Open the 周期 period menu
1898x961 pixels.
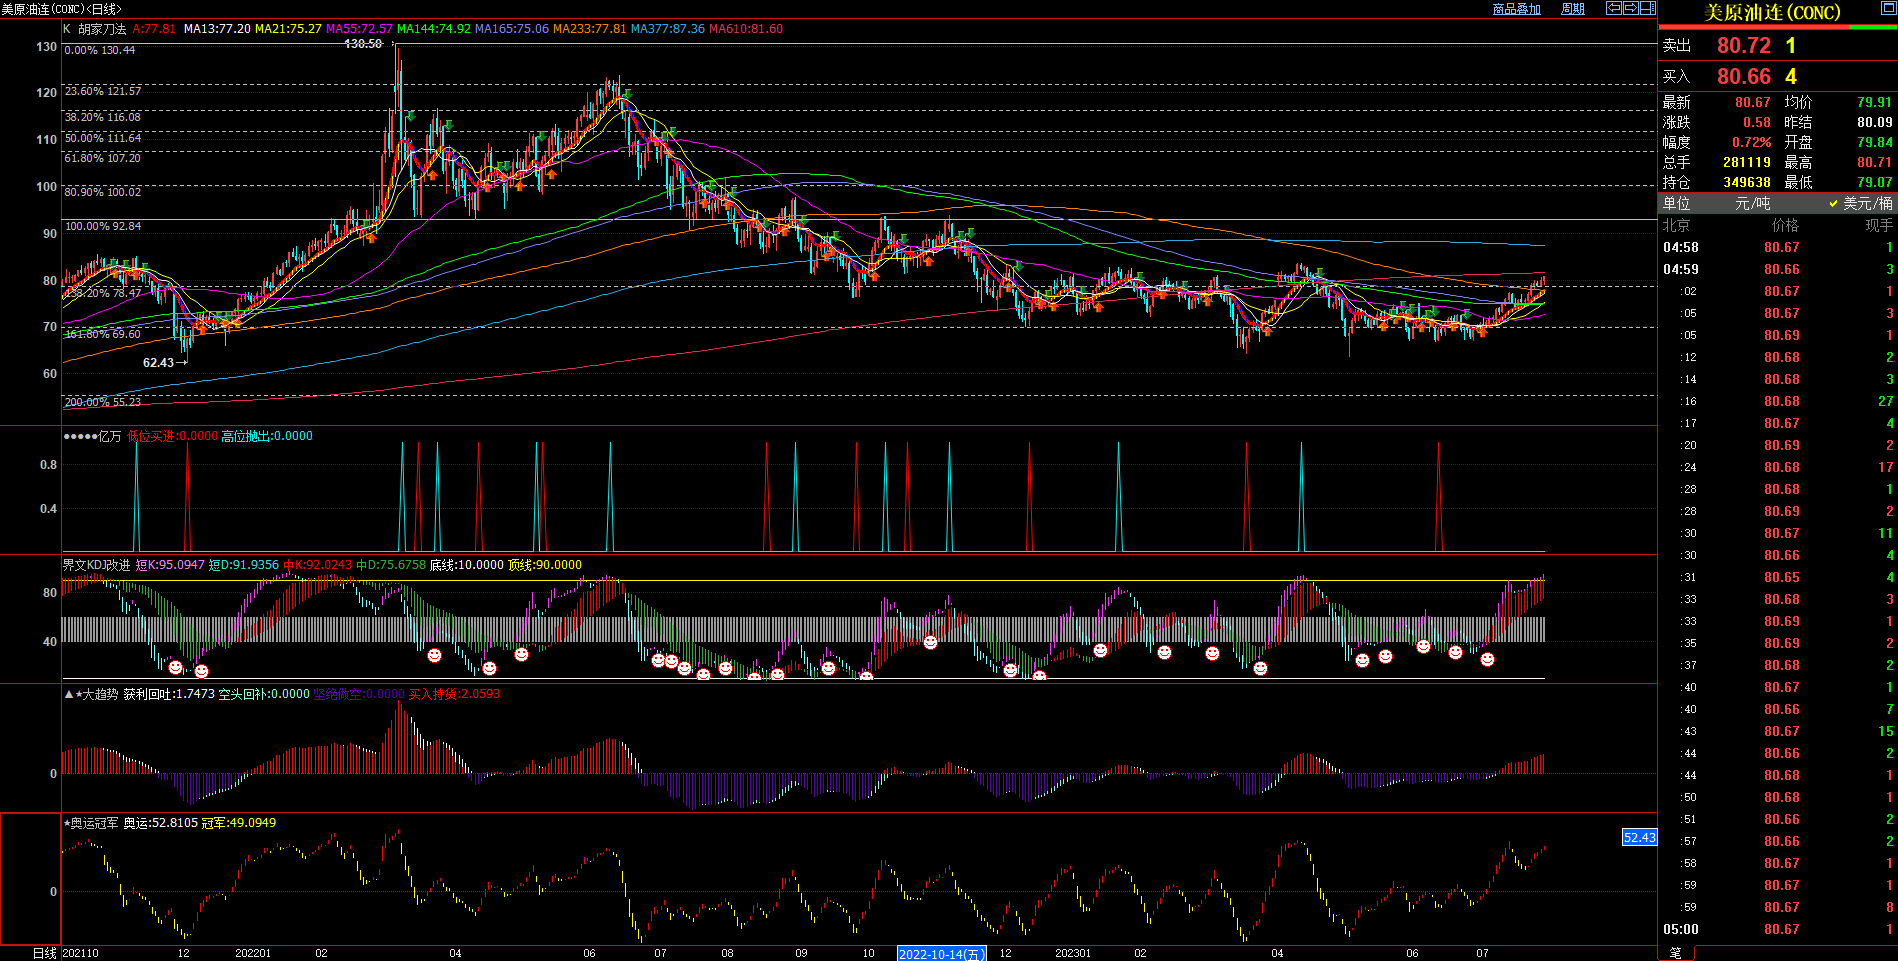point(1573,9)
